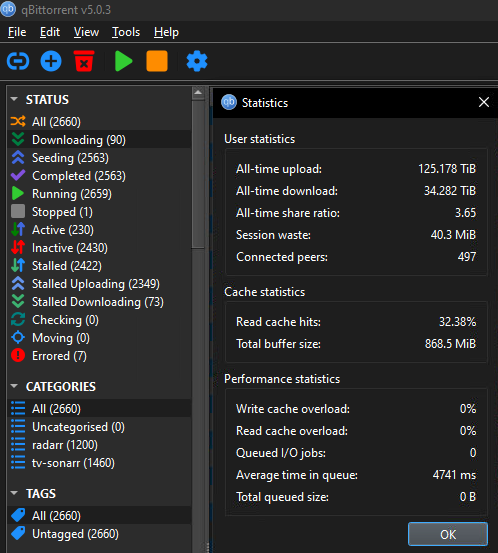
Task: Open the File menu
Action: pos(17,32)
